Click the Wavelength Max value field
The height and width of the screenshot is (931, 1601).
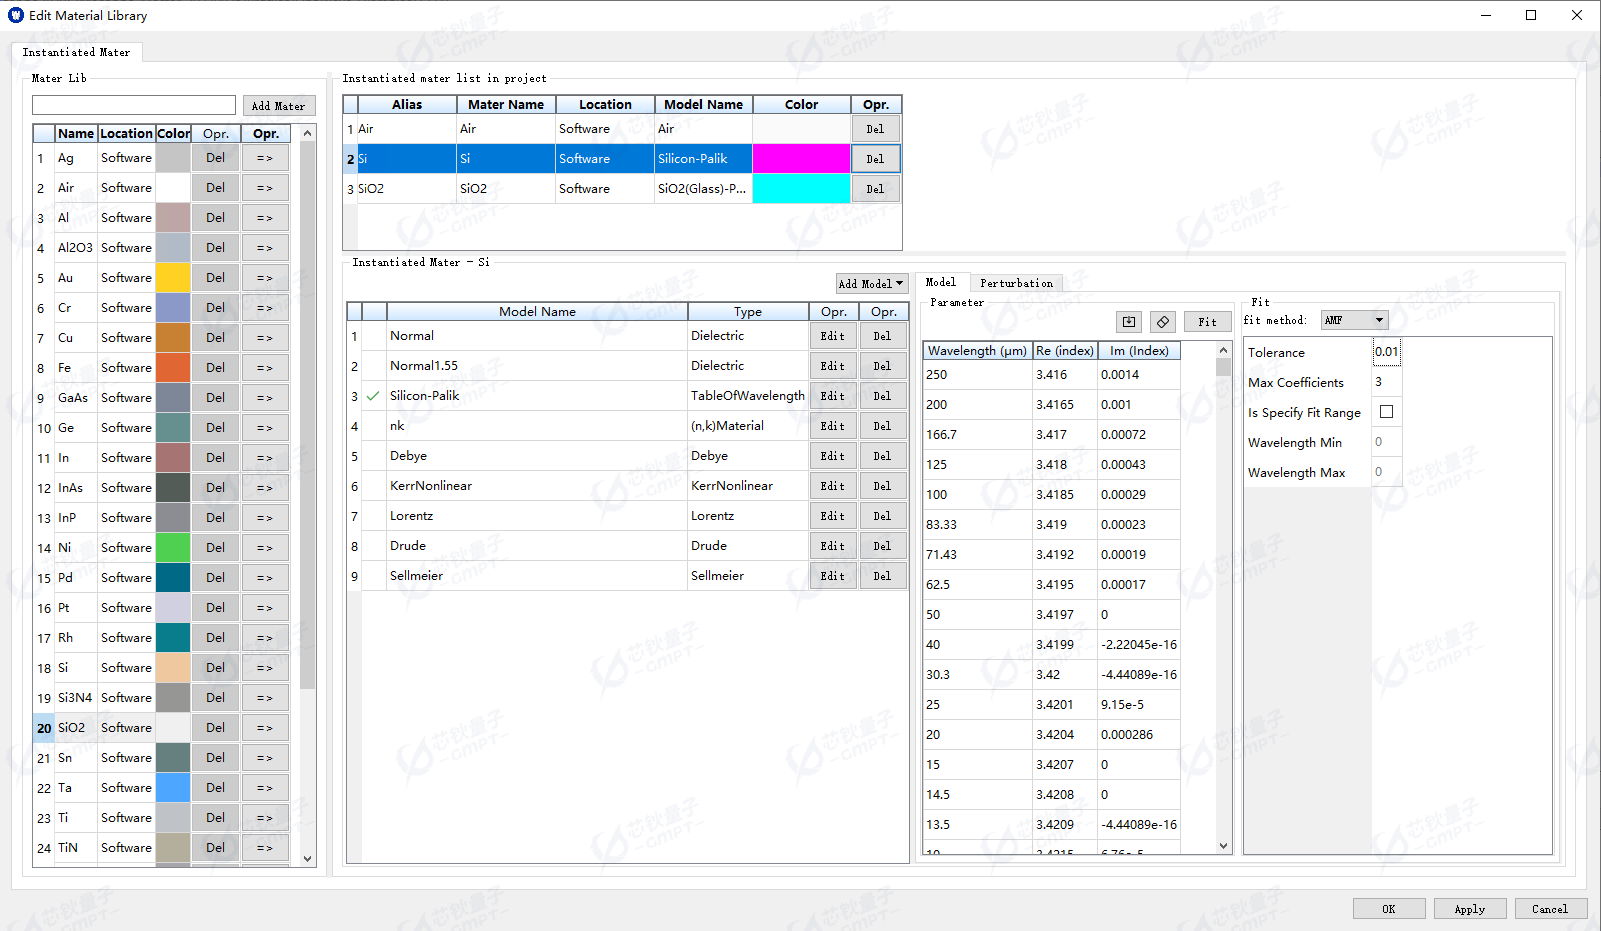(x=1386, y=472)
